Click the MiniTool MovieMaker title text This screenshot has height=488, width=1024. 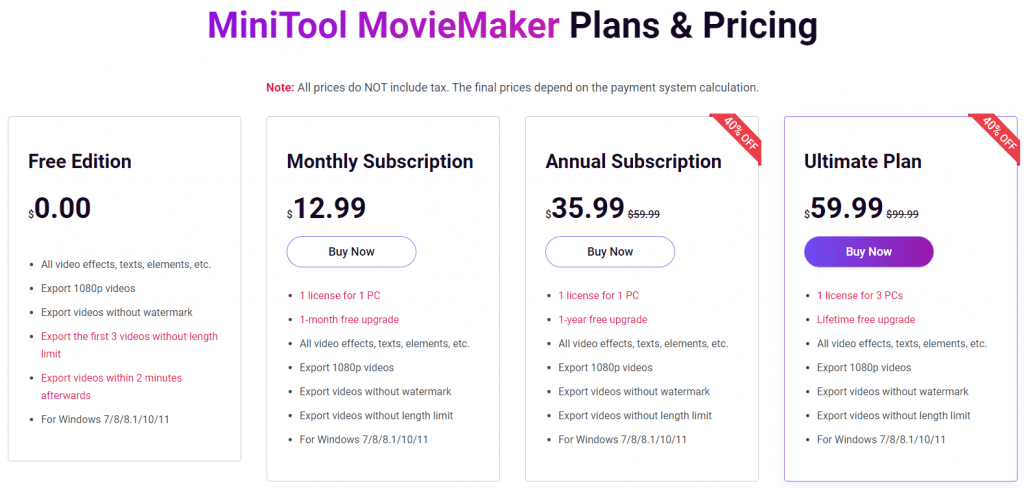384,25
